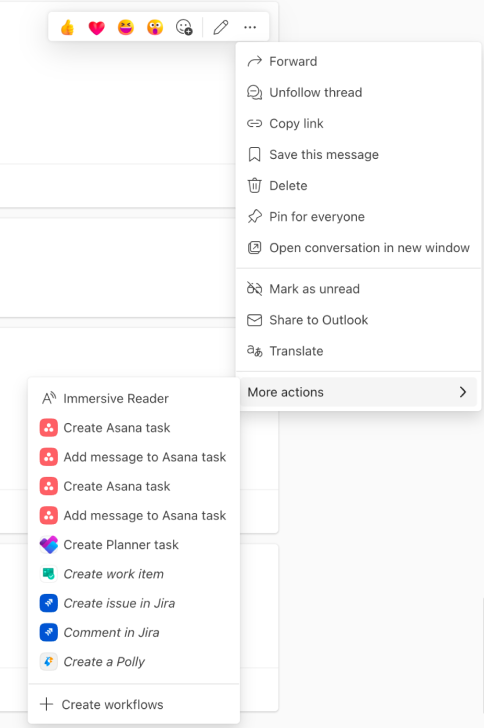
Task: Open the add more reactions picker
Action: click(184, 28)
